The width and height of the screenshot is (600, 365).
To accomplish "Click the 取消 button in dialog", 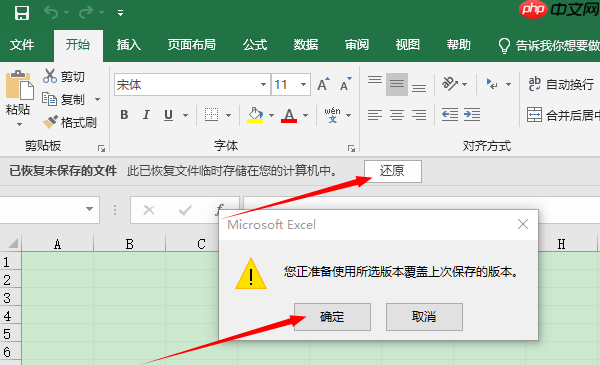I will pos(424,317).
